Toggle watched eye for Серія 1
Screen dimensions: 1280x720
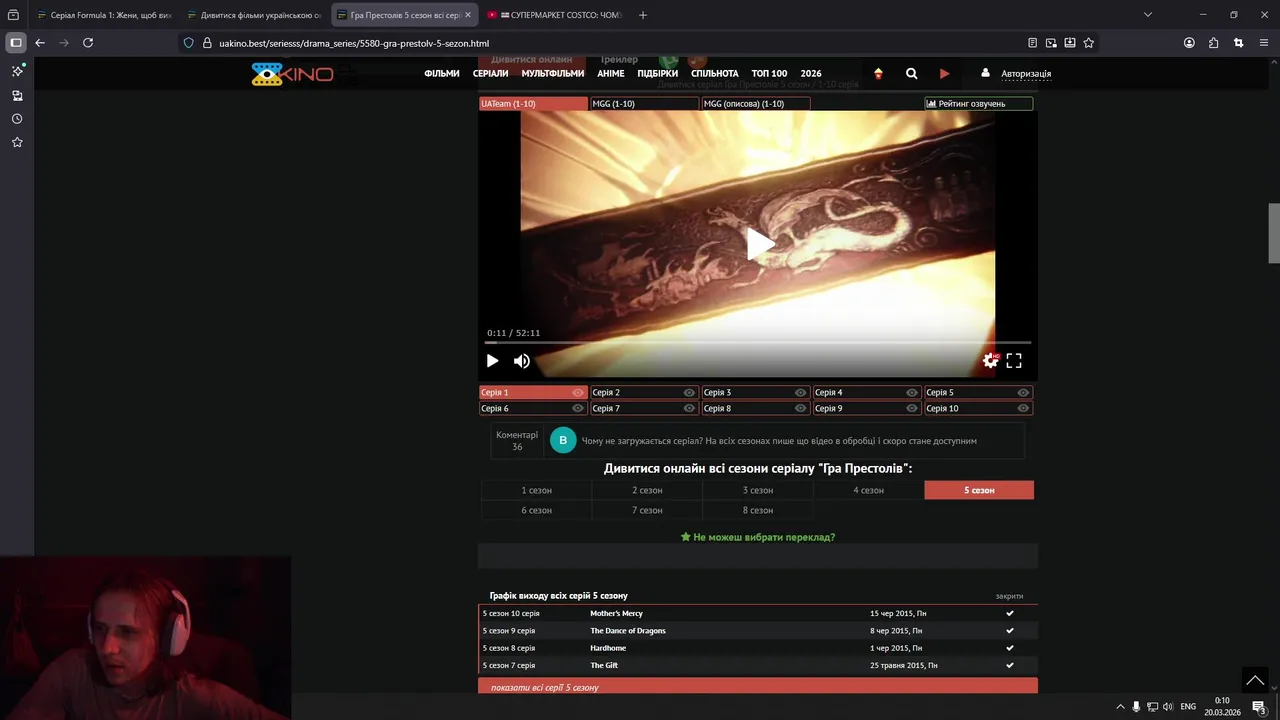[578, 393]
